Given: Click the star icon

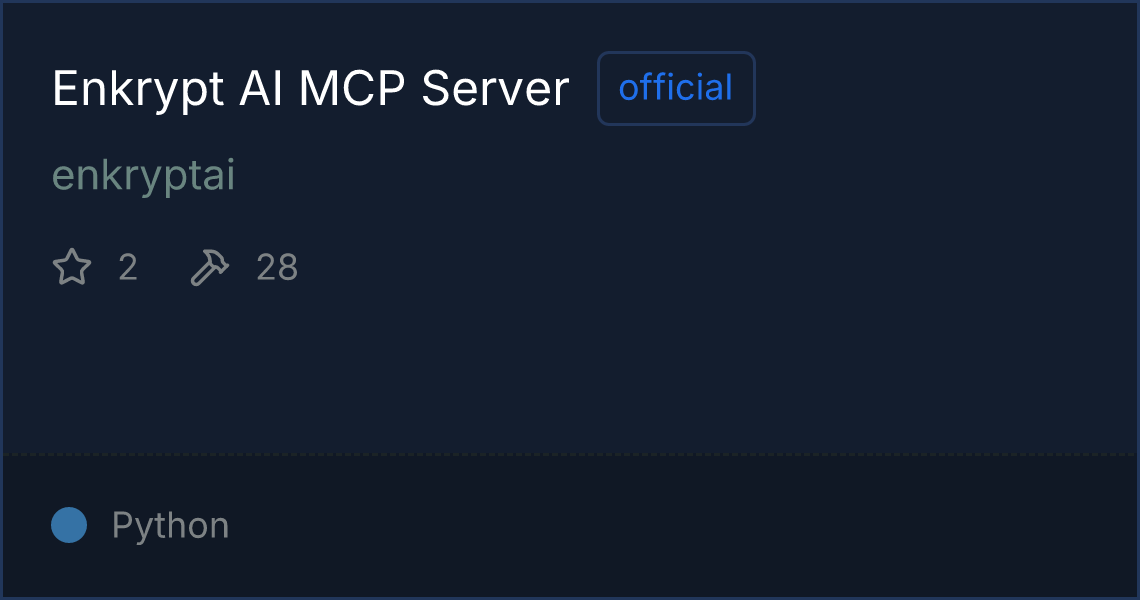Looking at the screenshot, I should coord(72,267).
